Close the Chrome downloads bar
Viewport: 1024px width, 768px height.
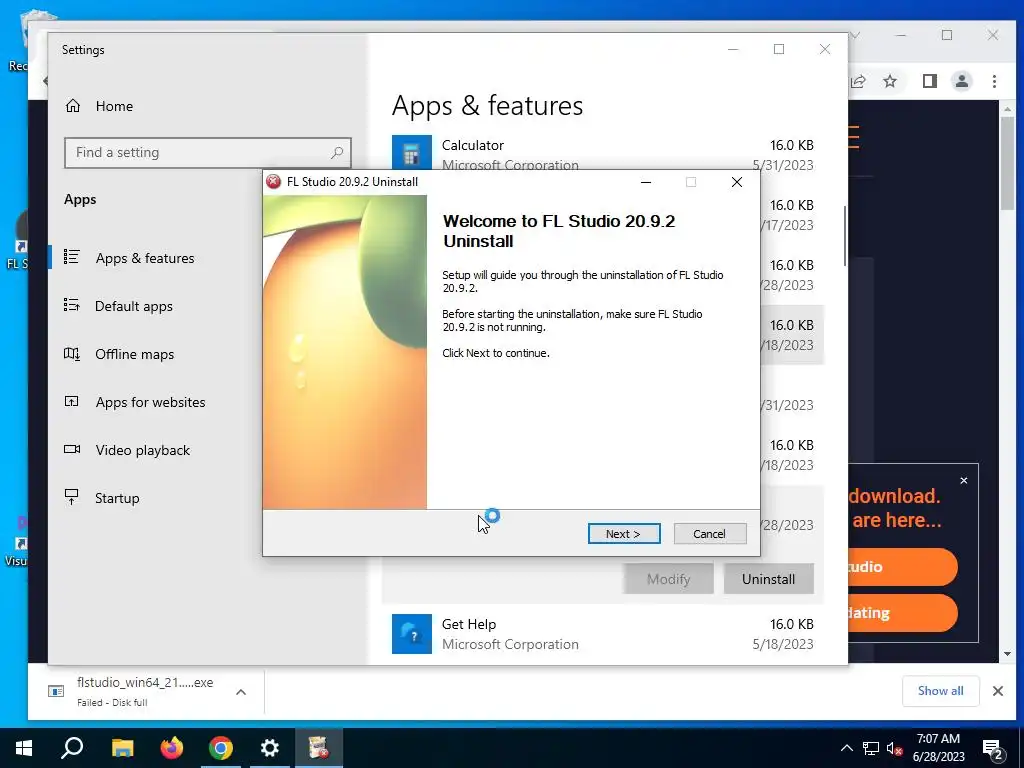click(x=998, y=691)
